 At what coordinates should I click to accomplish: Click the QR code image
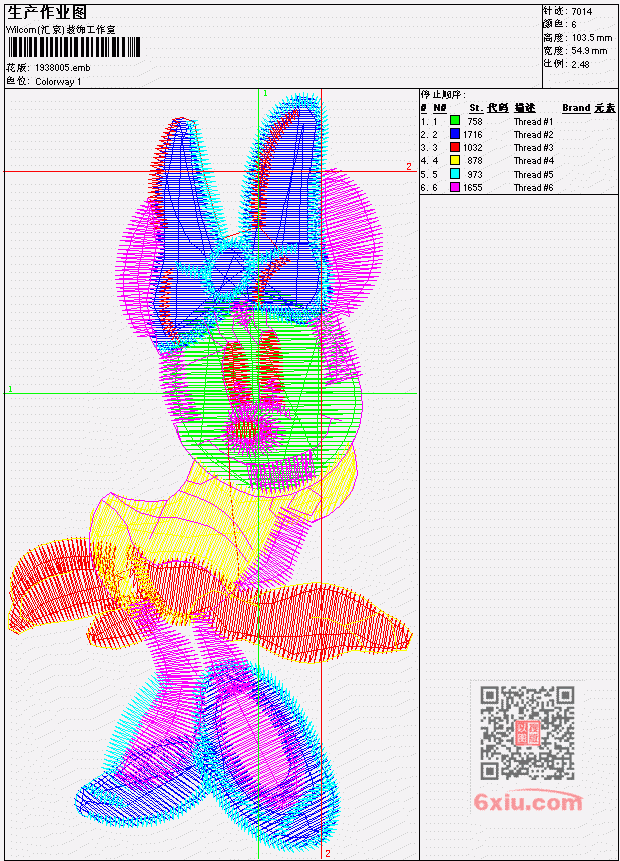coord(527,733)
